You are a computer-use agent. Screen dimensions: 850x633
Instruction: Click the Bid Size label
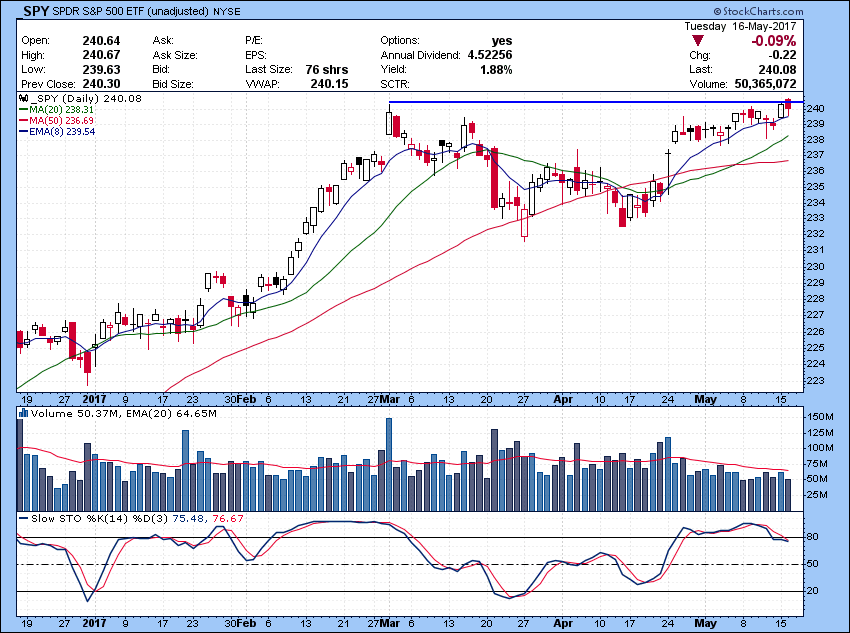click(173, 85)
